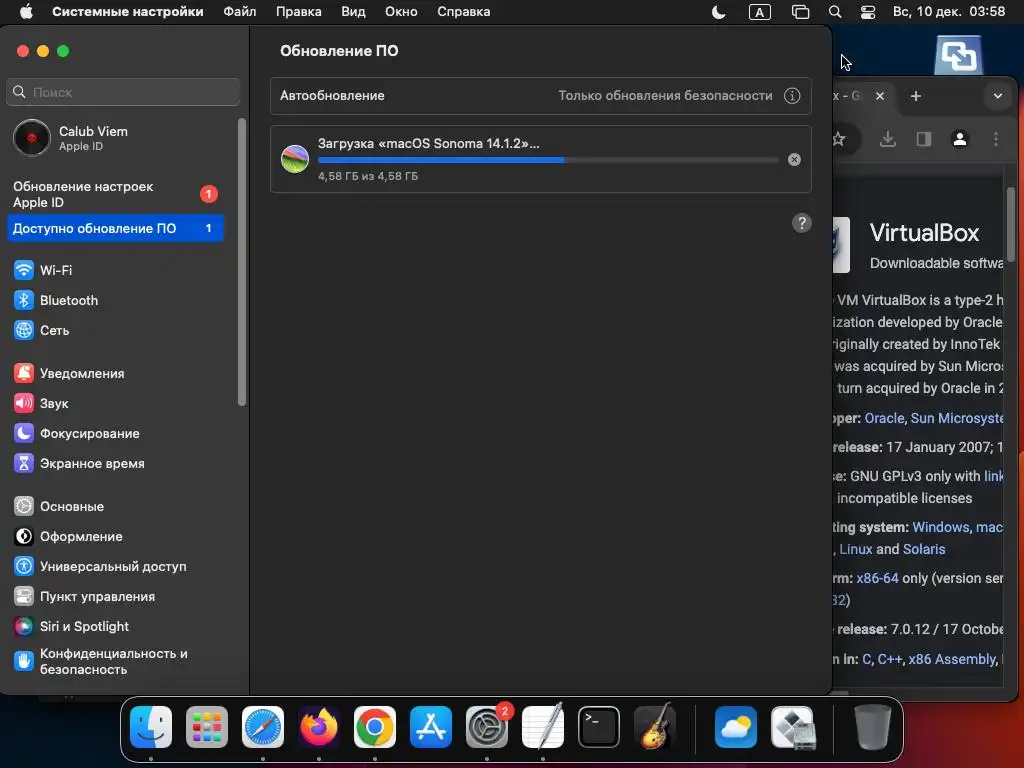Open Google Chrome from the Dock
Screen dimensions: 1024x768
tap(375, 727)
